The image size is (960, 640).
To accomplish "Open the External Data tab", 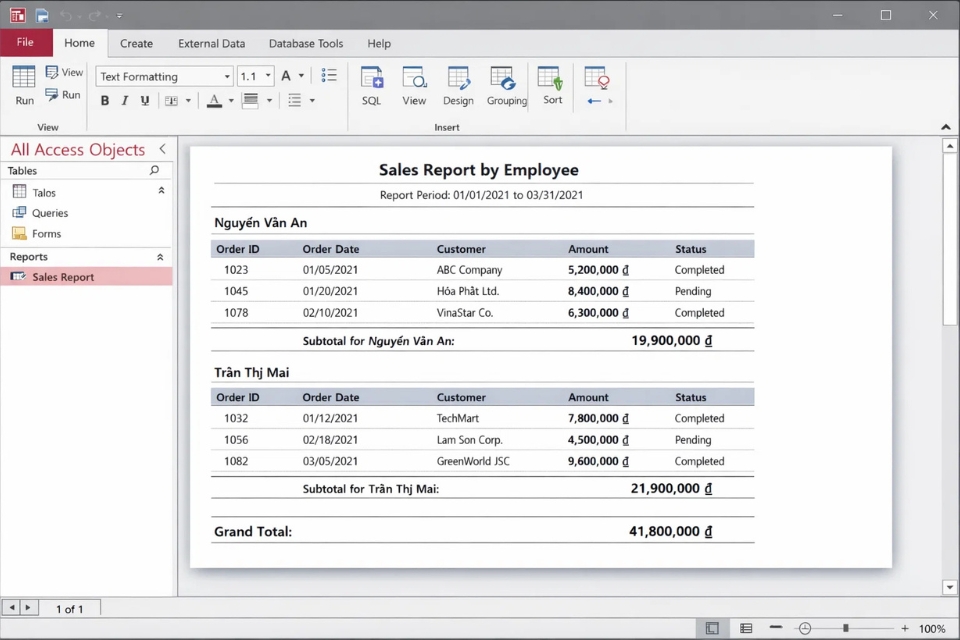I will tap(211, 43).
